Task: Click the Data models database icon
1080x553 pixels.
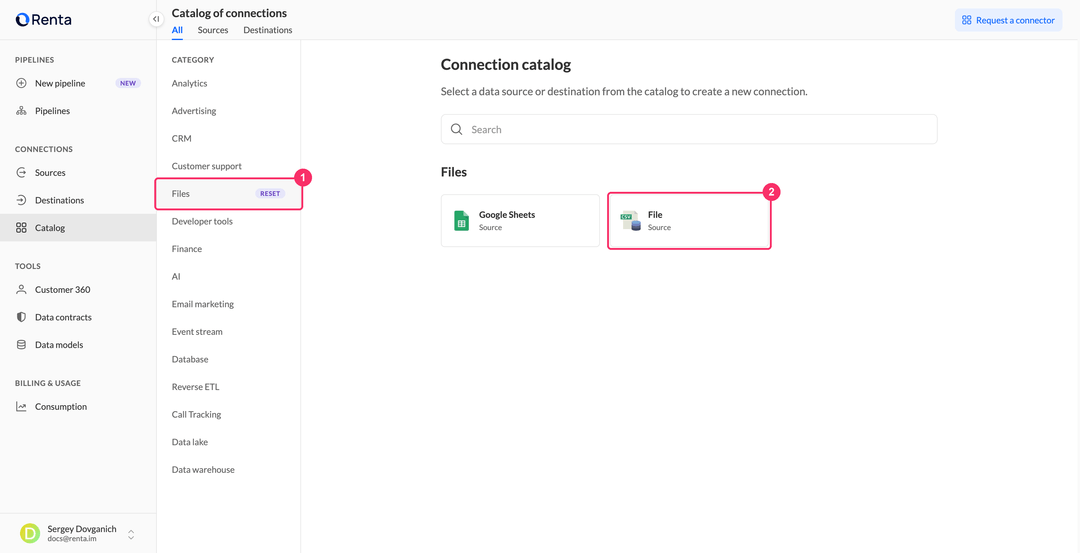Action: click(21, 345)
